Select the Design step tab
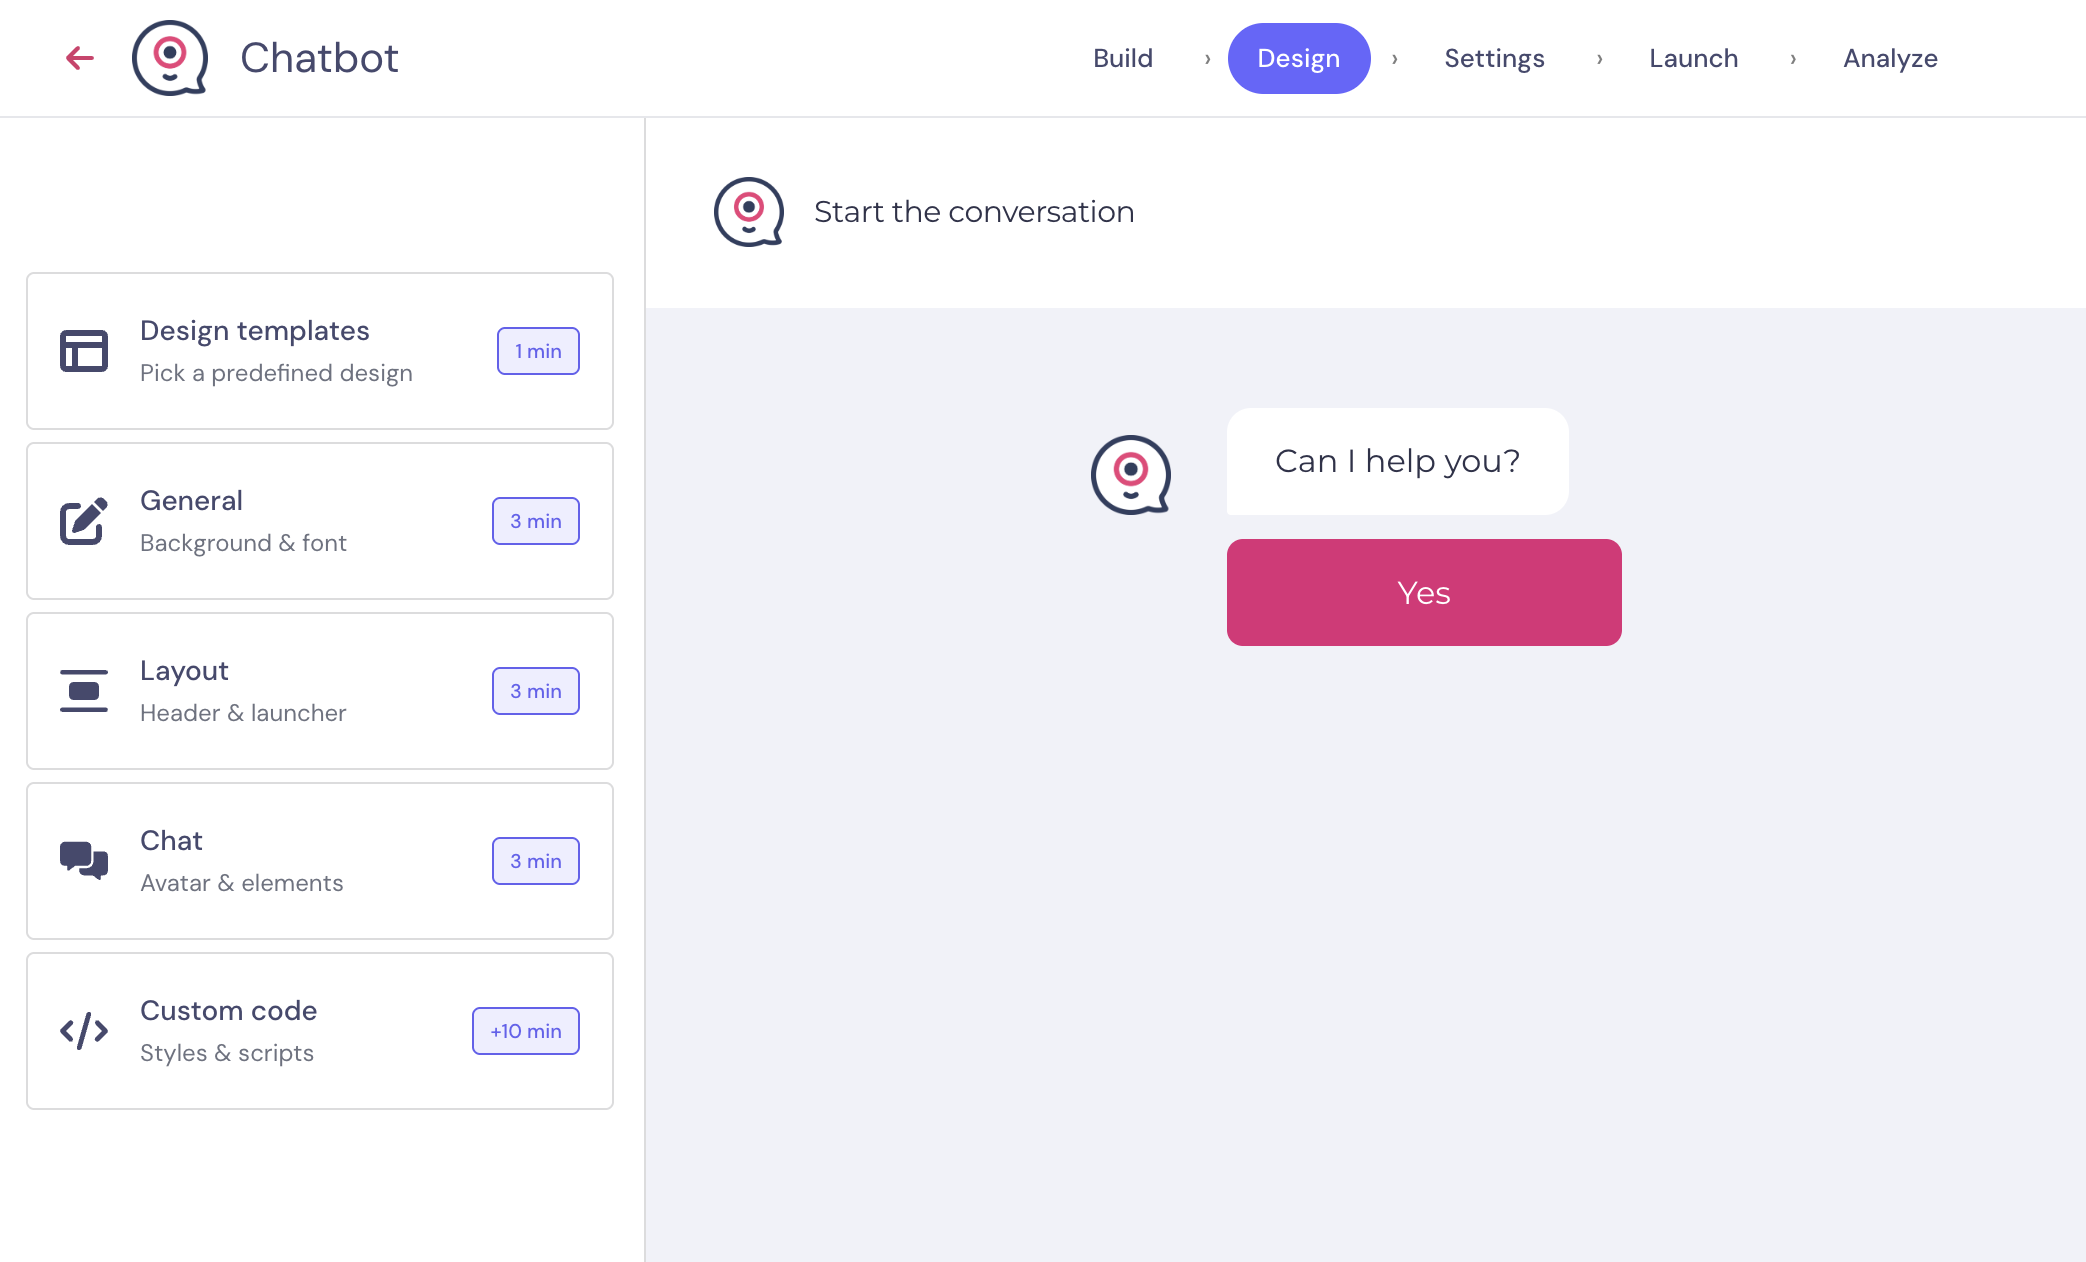Screen dimensions: 2086x1262 coord(1298,58)
